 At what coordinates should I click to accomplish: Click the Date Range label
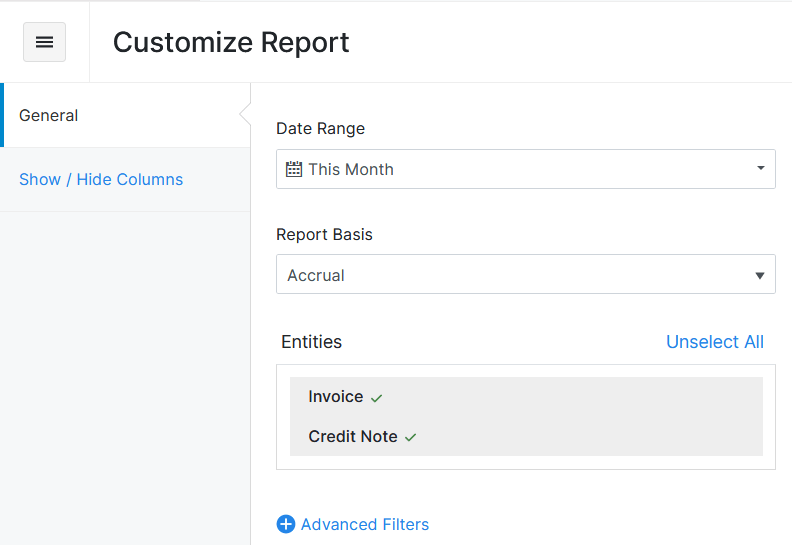click(x=320, y=128)
